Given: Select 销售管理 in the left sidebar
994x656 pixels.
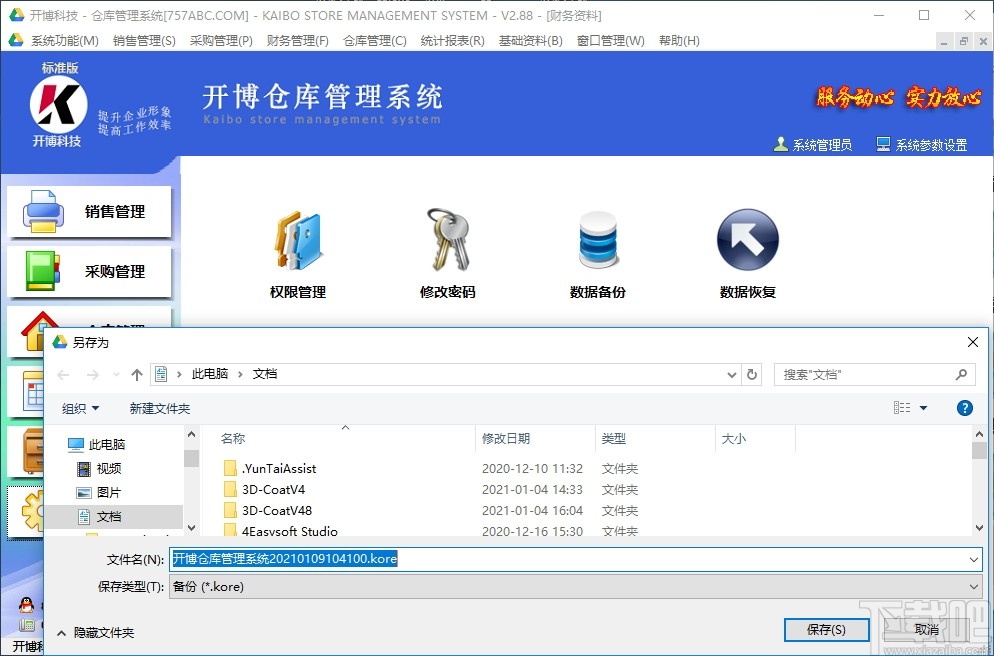Looking at the screenshot, I should point(90,212).
